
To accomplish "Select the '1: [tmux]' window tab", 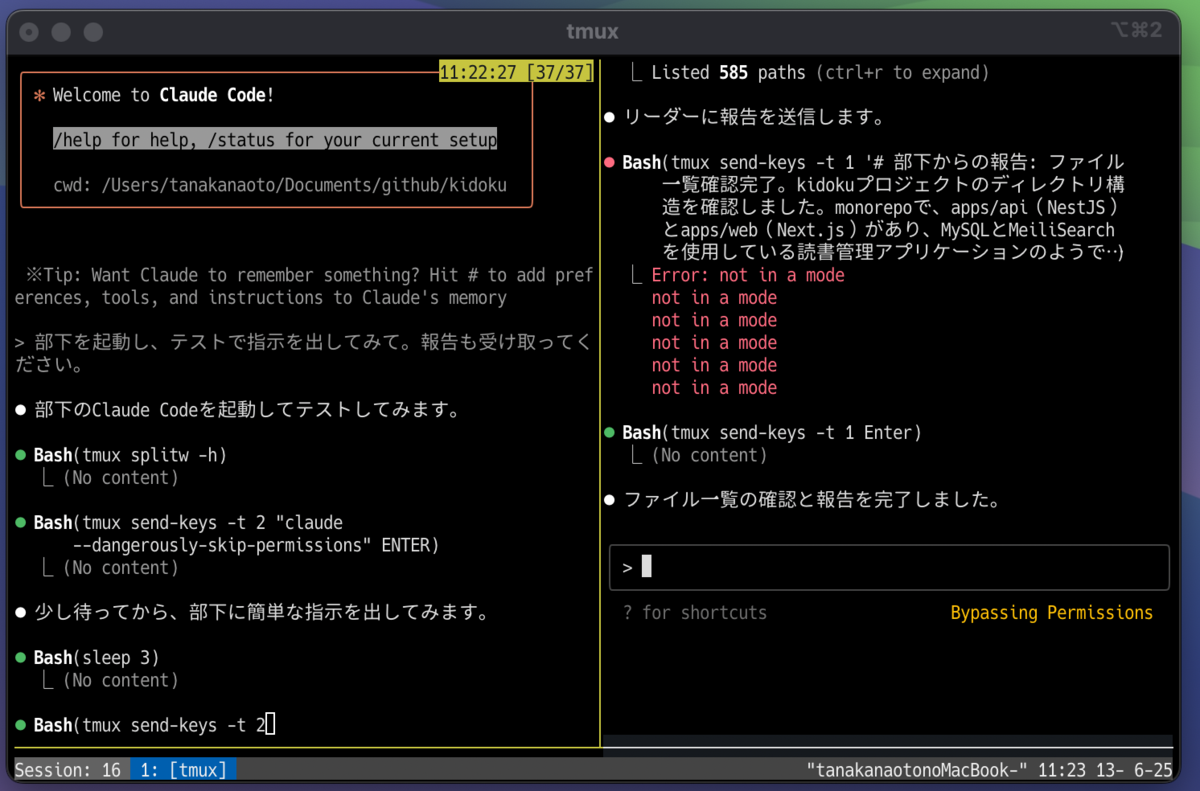I will [x=184, y=770].
